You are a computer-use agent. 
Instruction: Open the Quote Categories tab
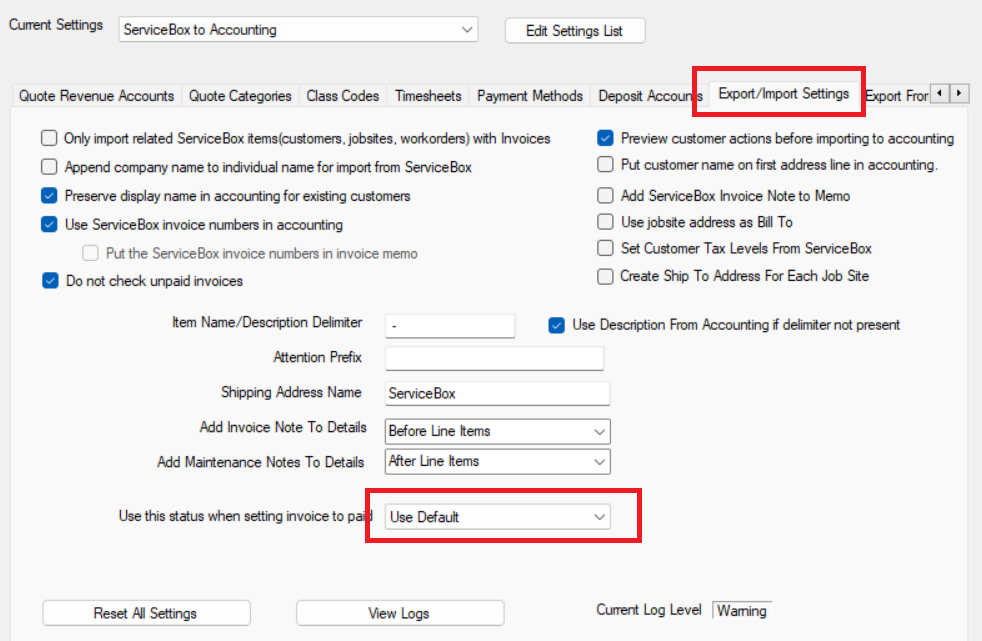pyautogui.click(x=240, y=96)
